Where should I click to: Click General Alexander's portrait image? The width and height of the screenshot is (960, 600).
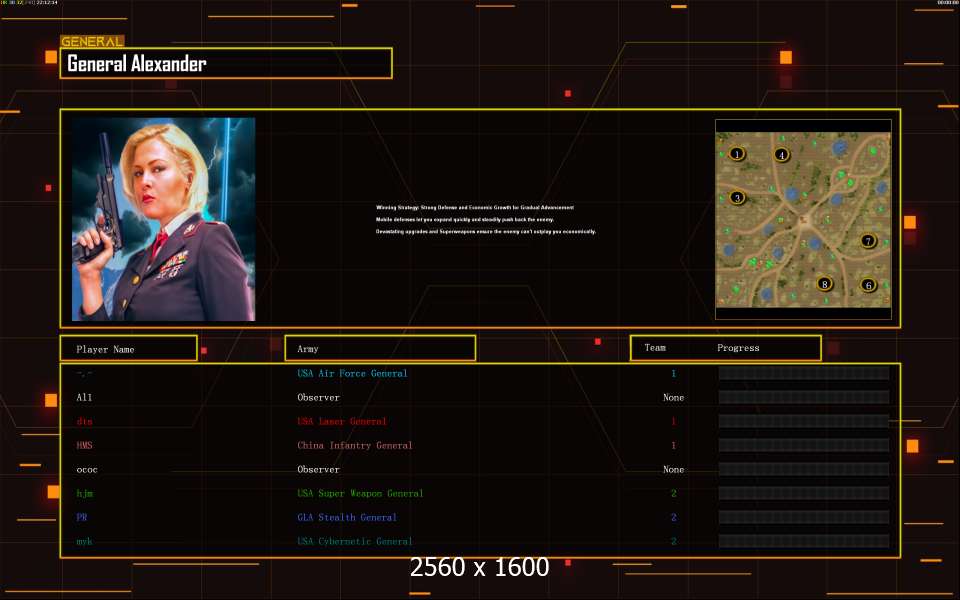(x=163, y=219)
